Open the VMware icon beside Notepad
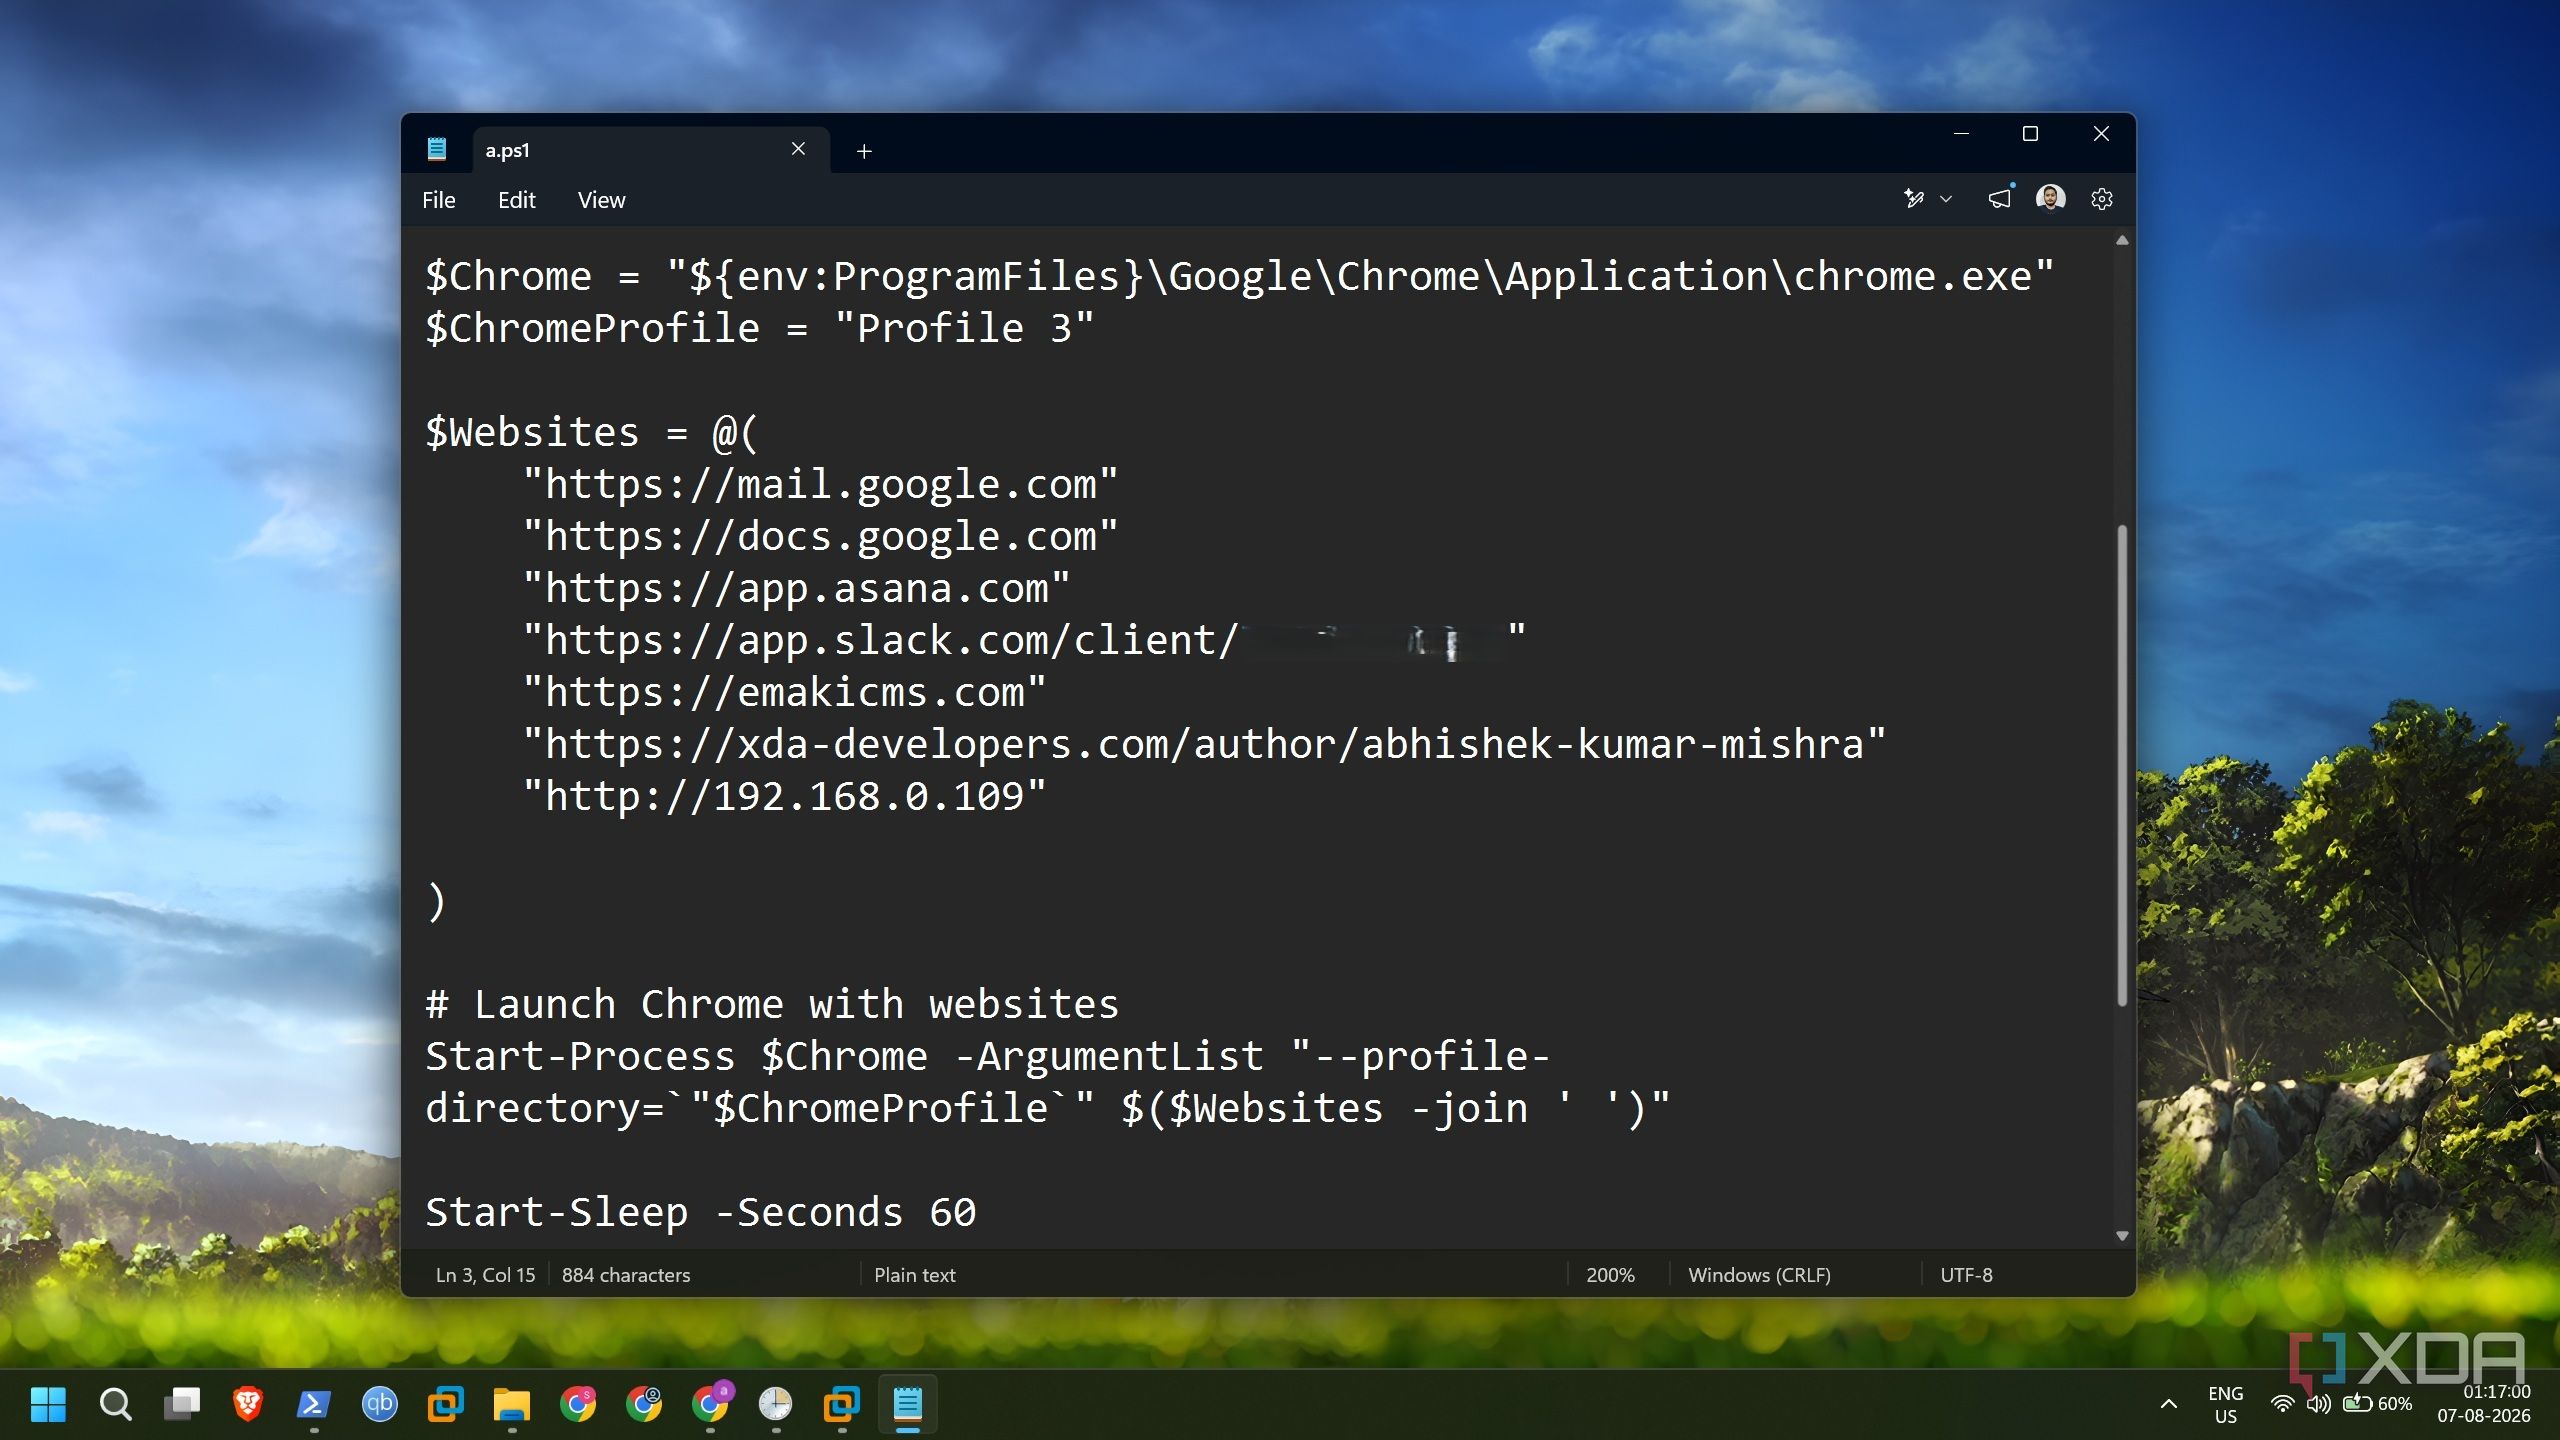This screenshot has height=1440, width=2560. click(x=841, y=1404)
